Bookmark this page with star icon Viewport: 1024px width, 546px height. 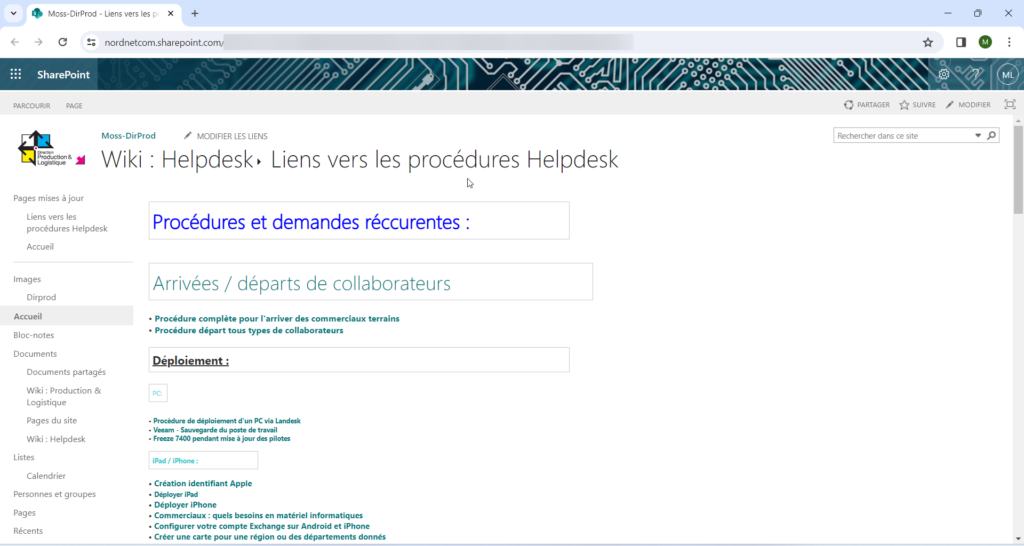click(x=927, y=42)
